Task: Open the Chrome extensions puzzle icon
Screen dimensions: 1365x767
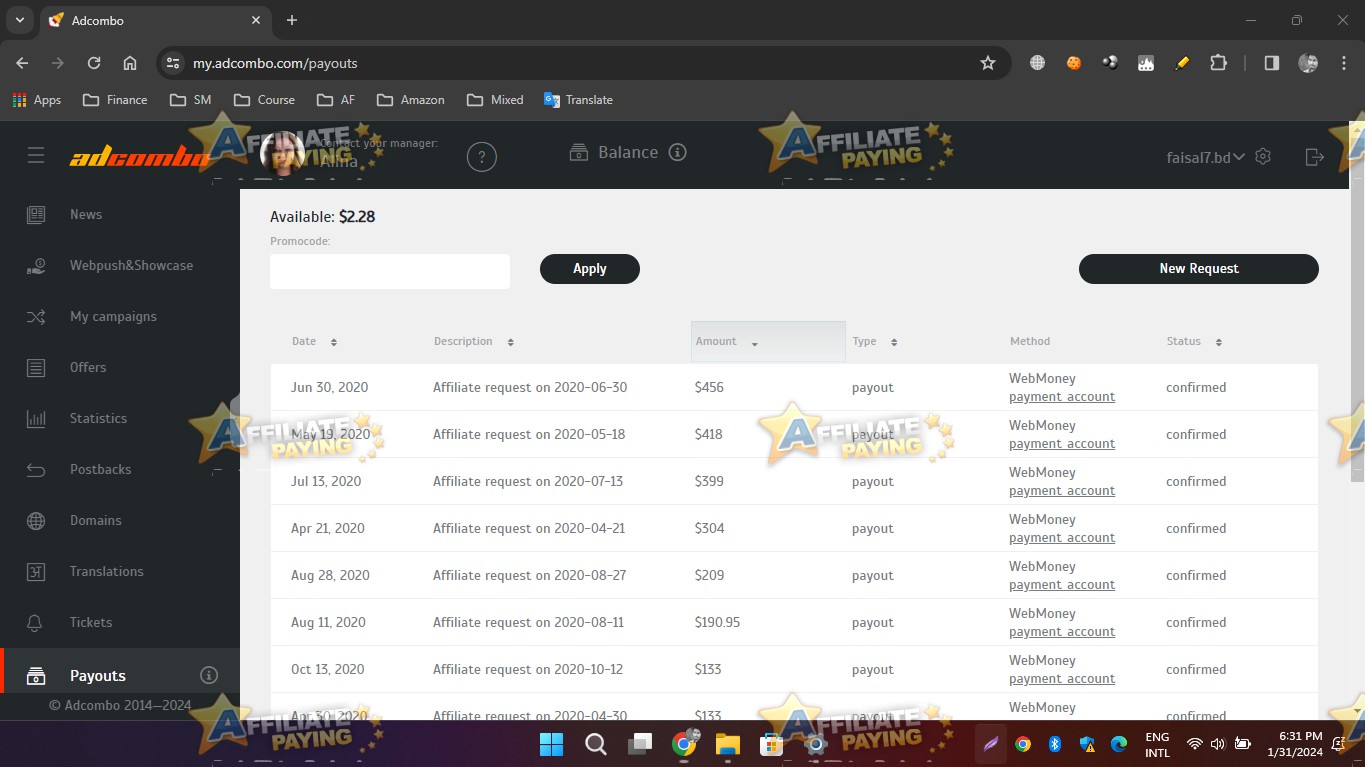Action: [x=1218, y=63]
